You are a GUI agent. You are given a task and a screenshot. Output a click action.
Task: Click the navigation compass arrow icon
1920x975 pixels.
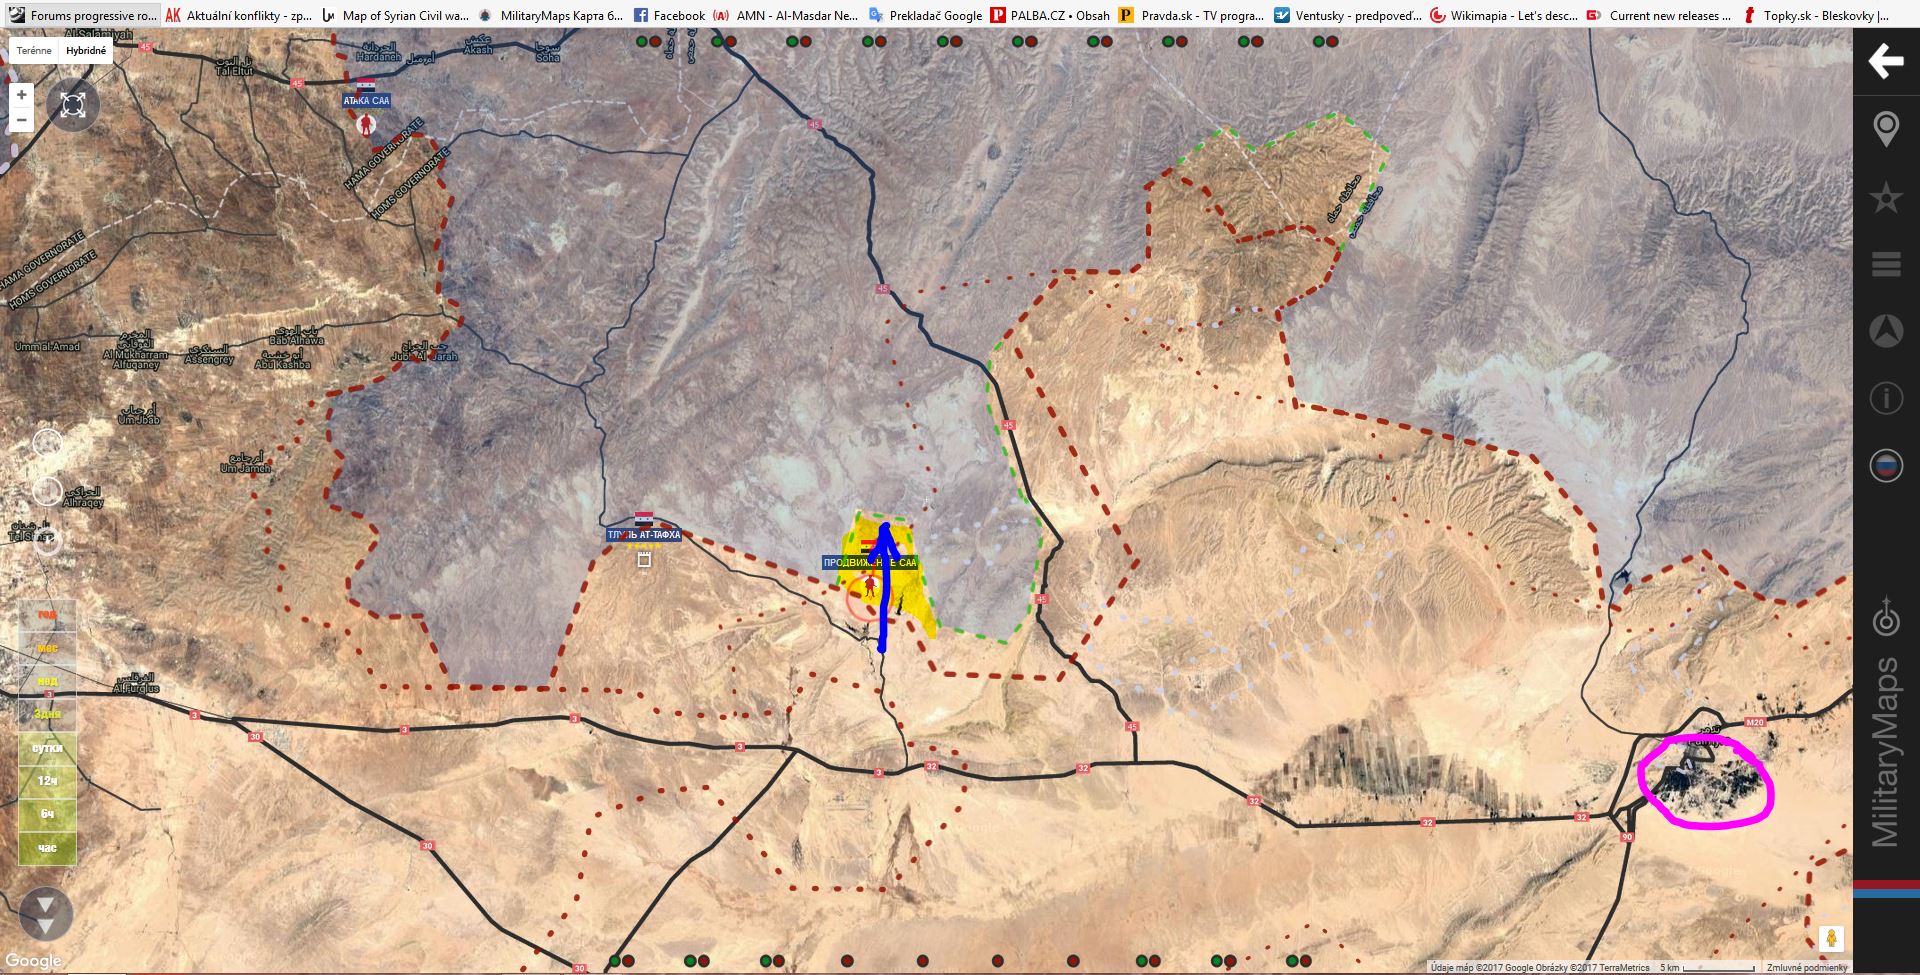point(1885,331)
